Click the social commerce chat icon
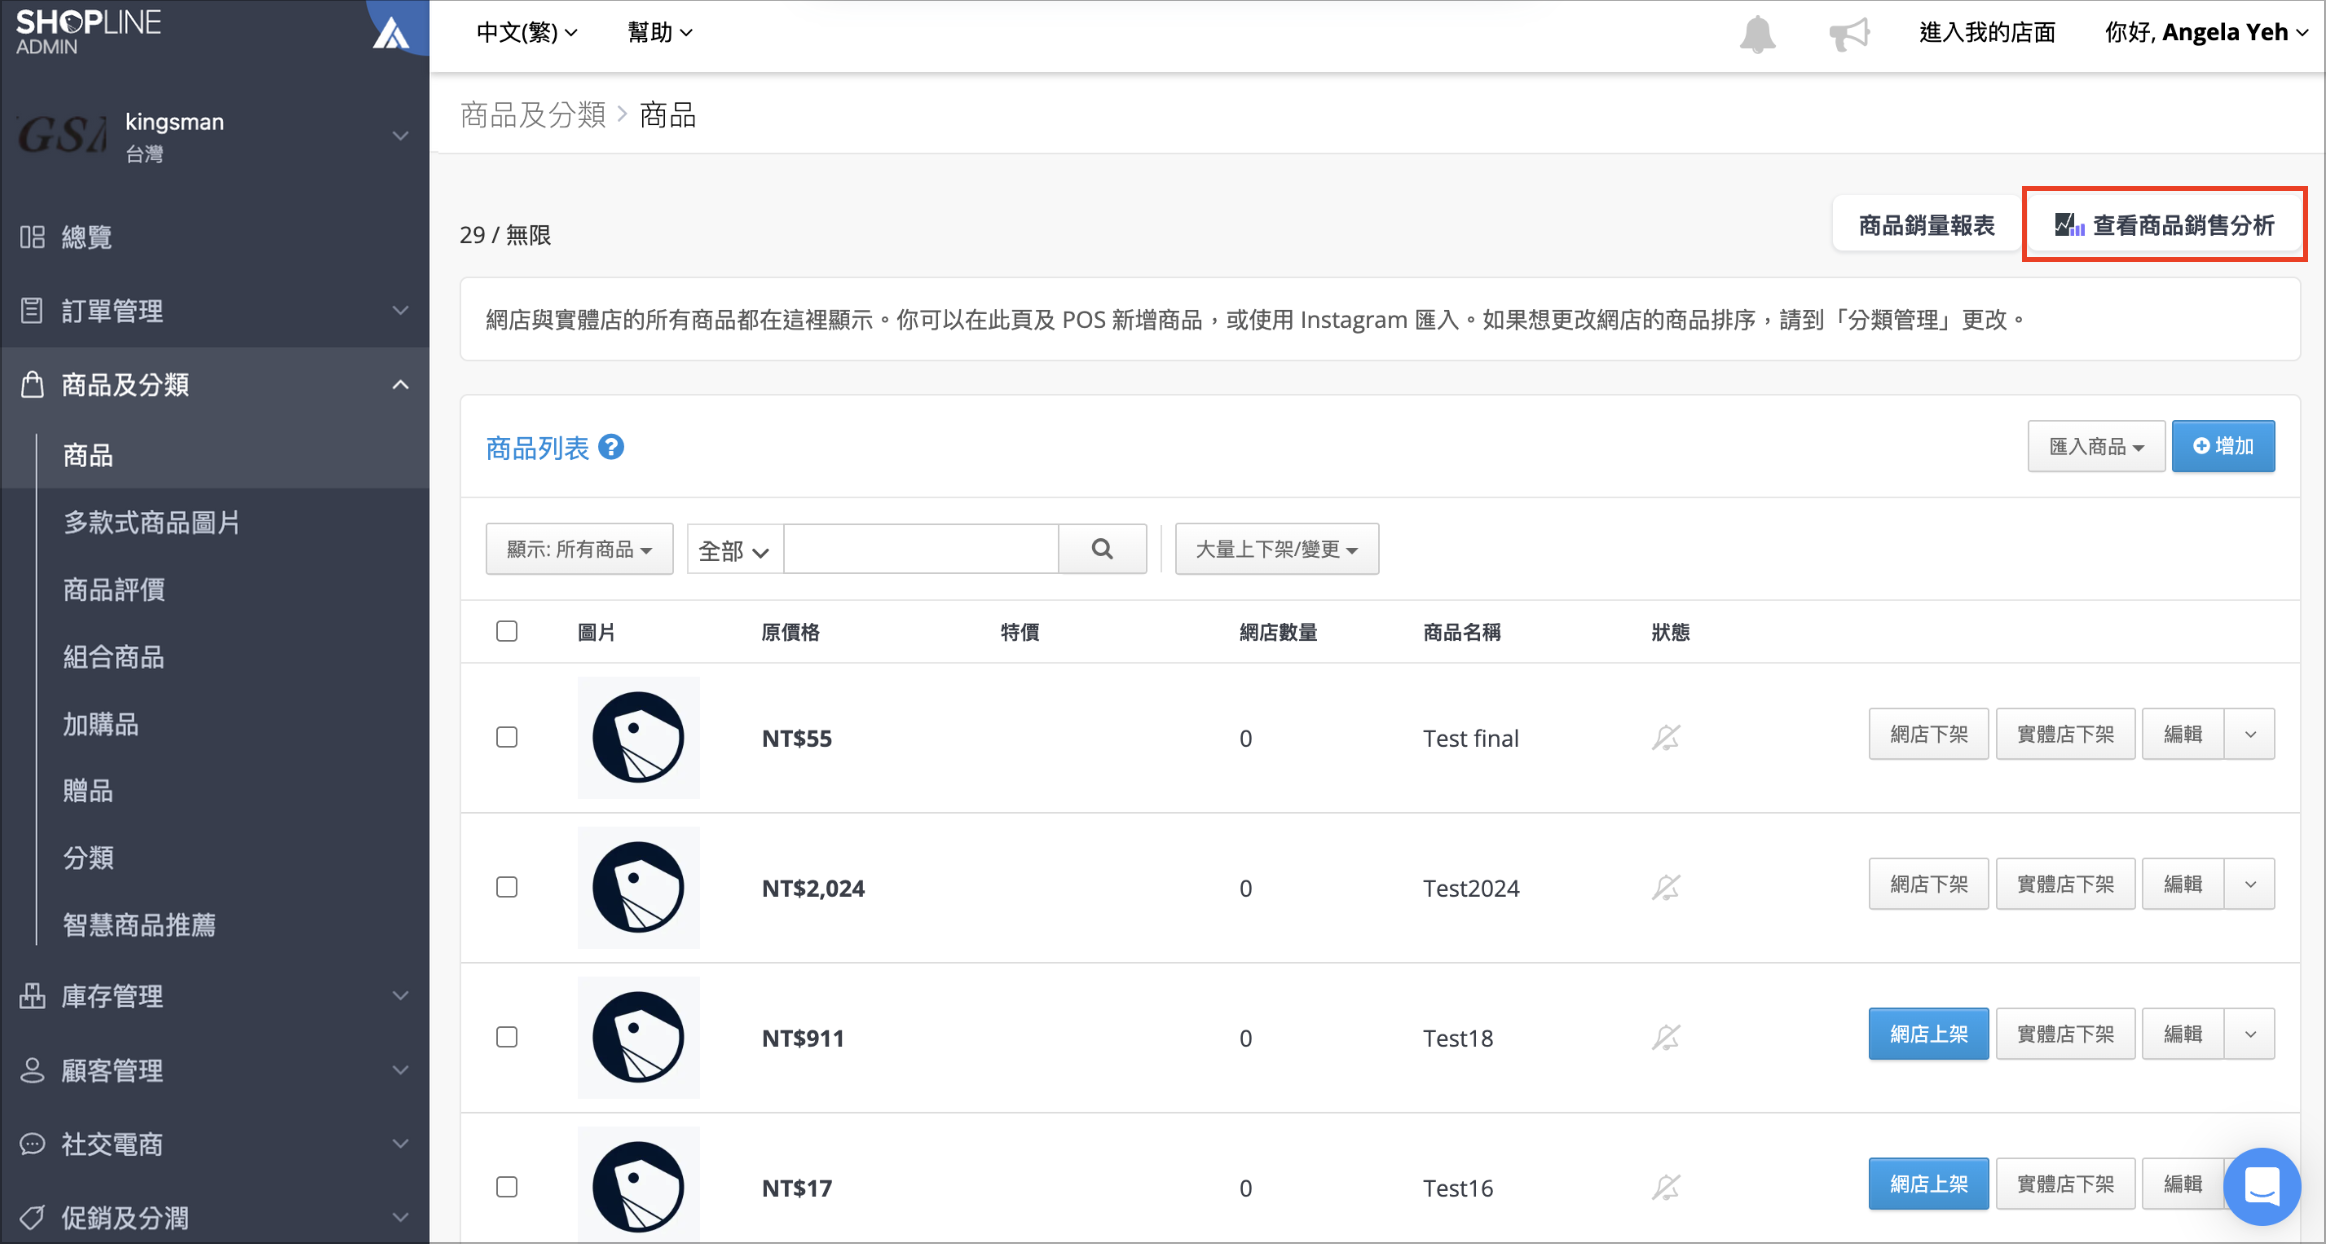Image resolution: width=2326 pixels, height=1244 pixels. [x=32, y=1144]
